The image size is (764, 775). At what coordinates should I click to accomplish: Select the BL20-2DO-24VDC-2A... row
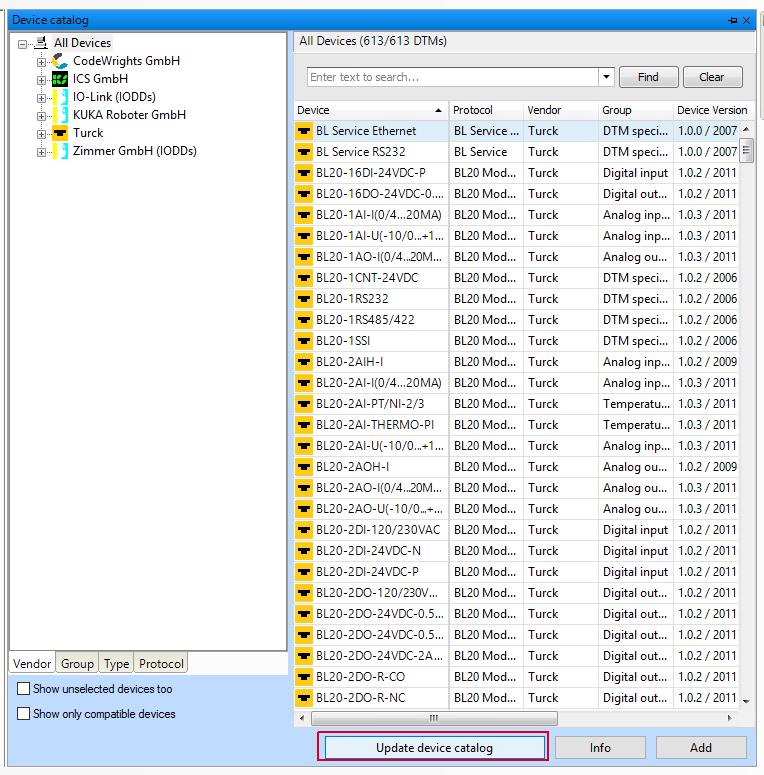(x=516, y=656)
